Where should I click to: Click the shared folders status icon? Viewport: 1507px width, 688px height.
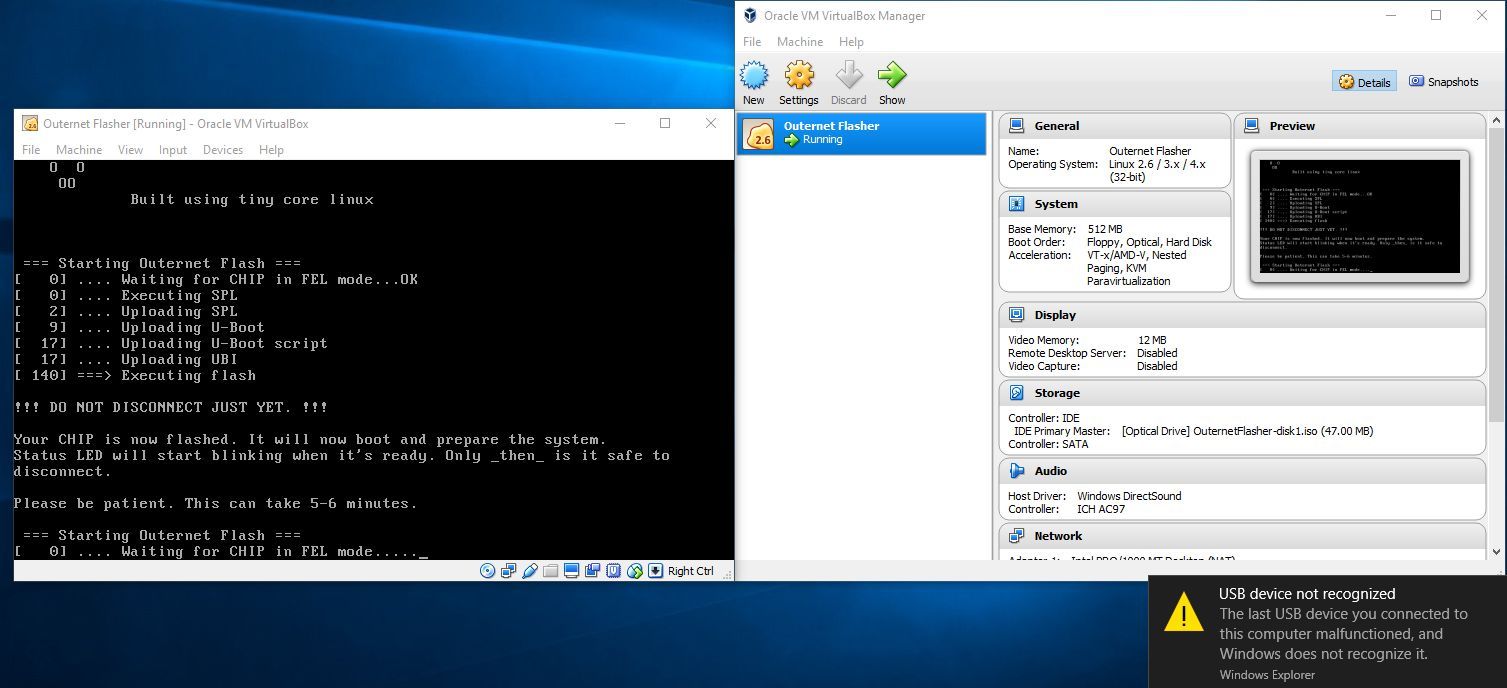point(551,571)
